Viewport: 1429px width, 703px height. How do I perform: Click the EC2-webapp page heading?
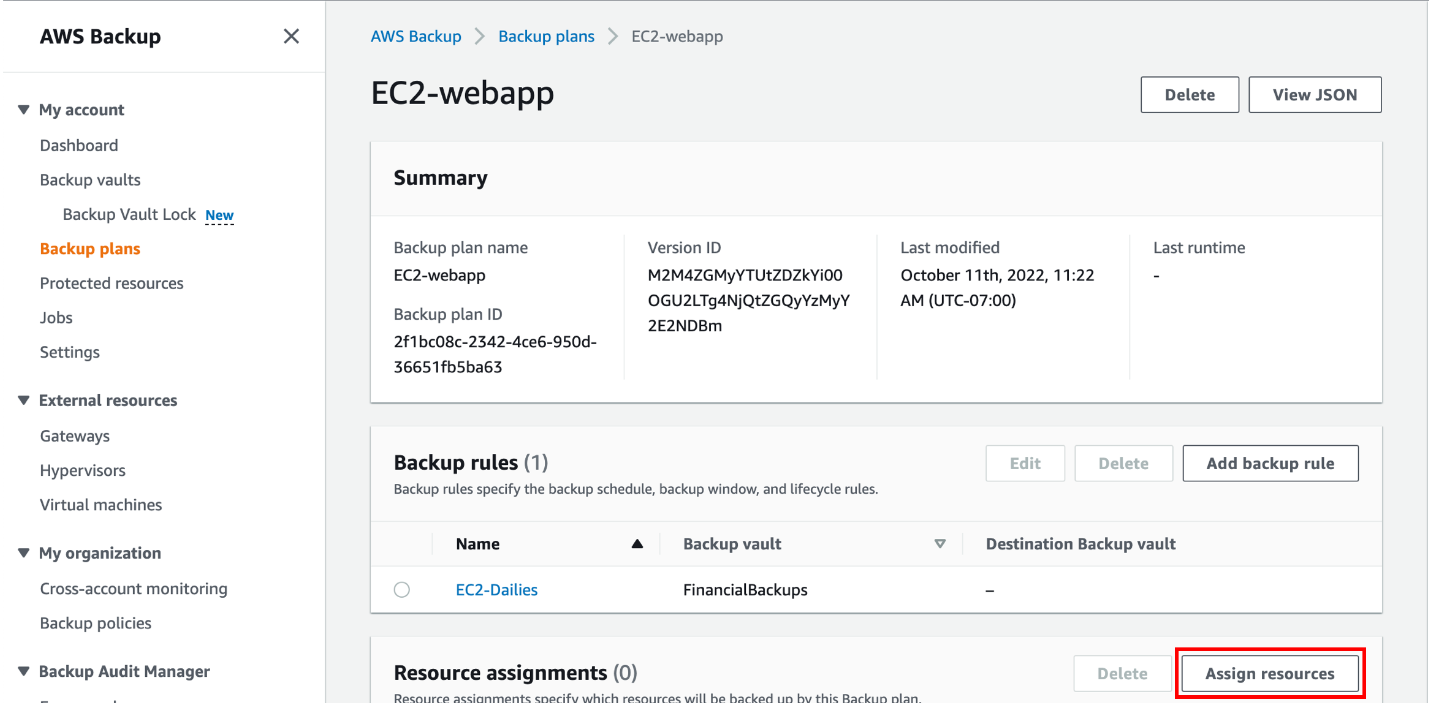pyautogui.click(x=462, y=93)
